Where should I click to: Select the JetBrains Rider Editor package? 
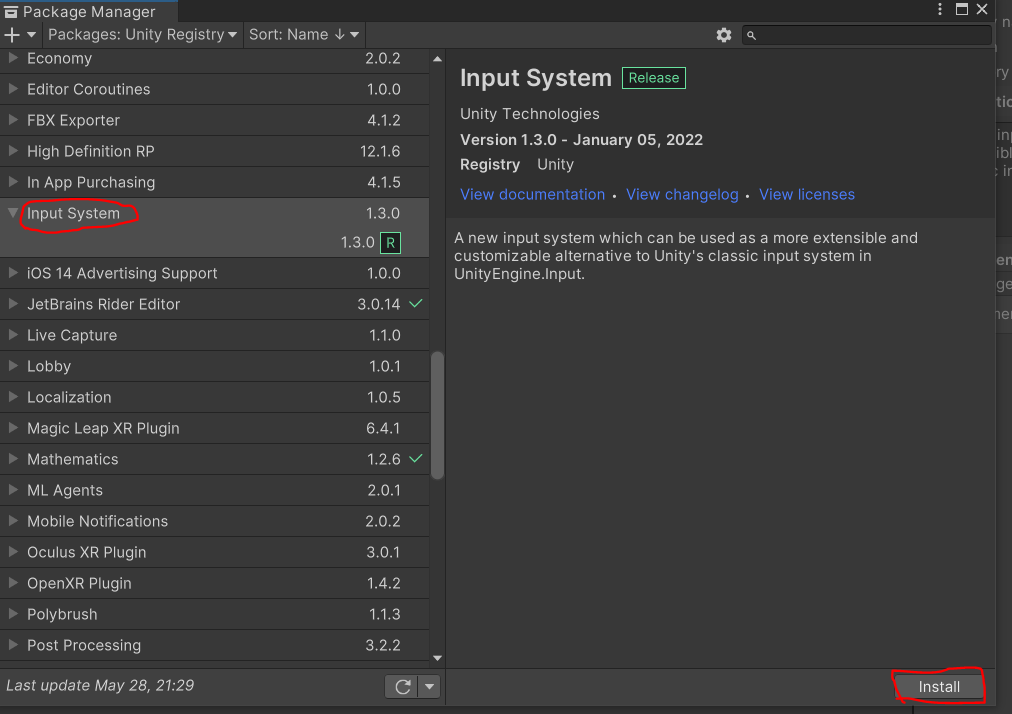[214, 304]
